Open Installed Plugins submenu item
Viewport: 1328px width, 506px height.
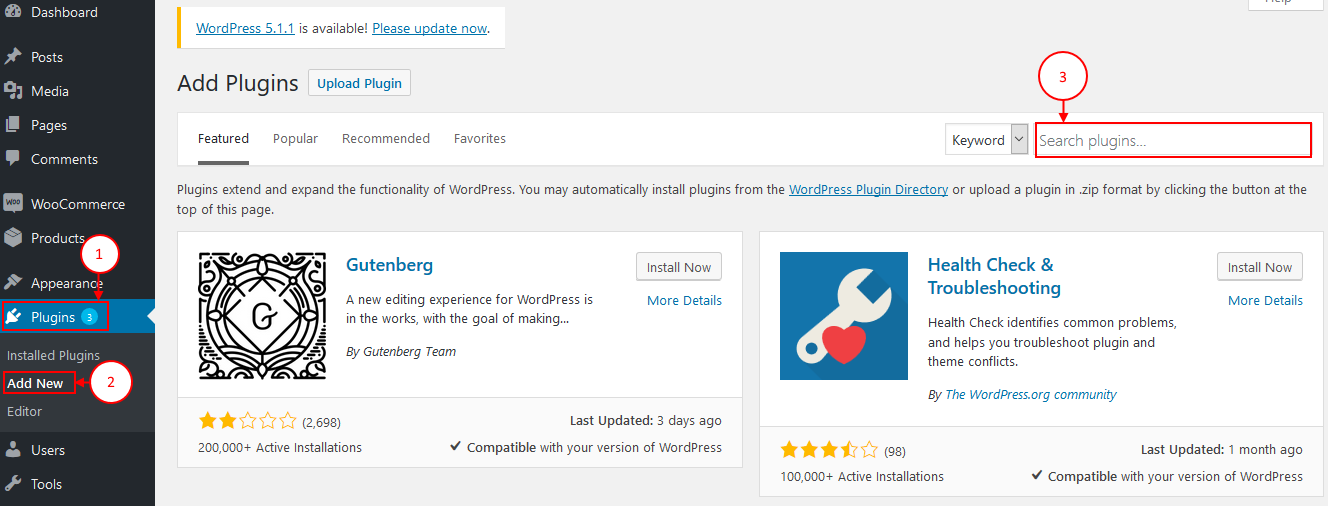(x=53, y=355)
